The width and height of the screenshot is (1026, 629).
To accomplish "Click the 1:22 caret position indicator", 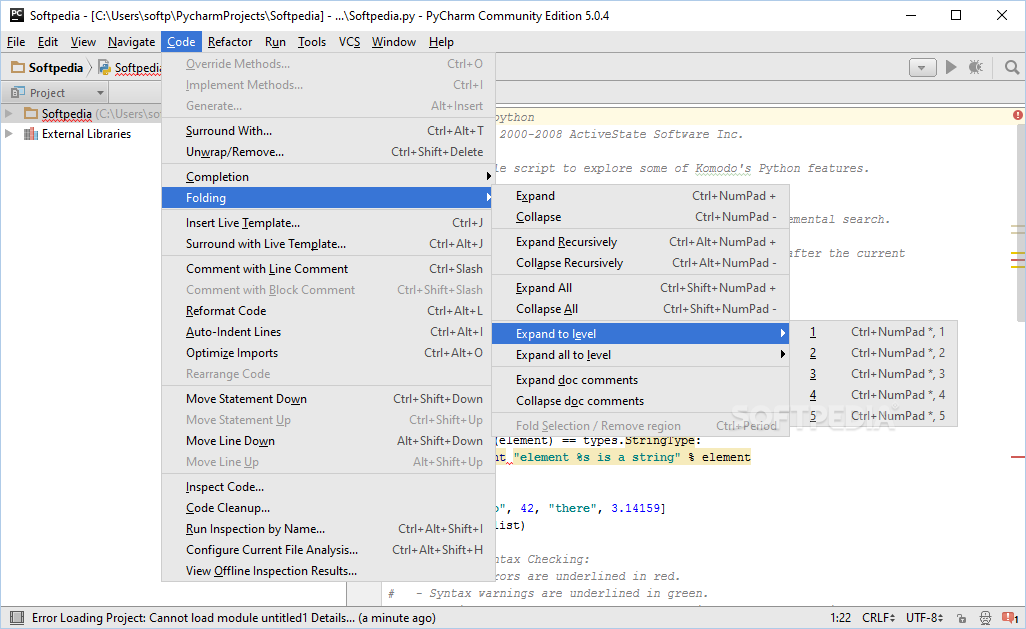I will pyautogui.click(x=840, y=617).
